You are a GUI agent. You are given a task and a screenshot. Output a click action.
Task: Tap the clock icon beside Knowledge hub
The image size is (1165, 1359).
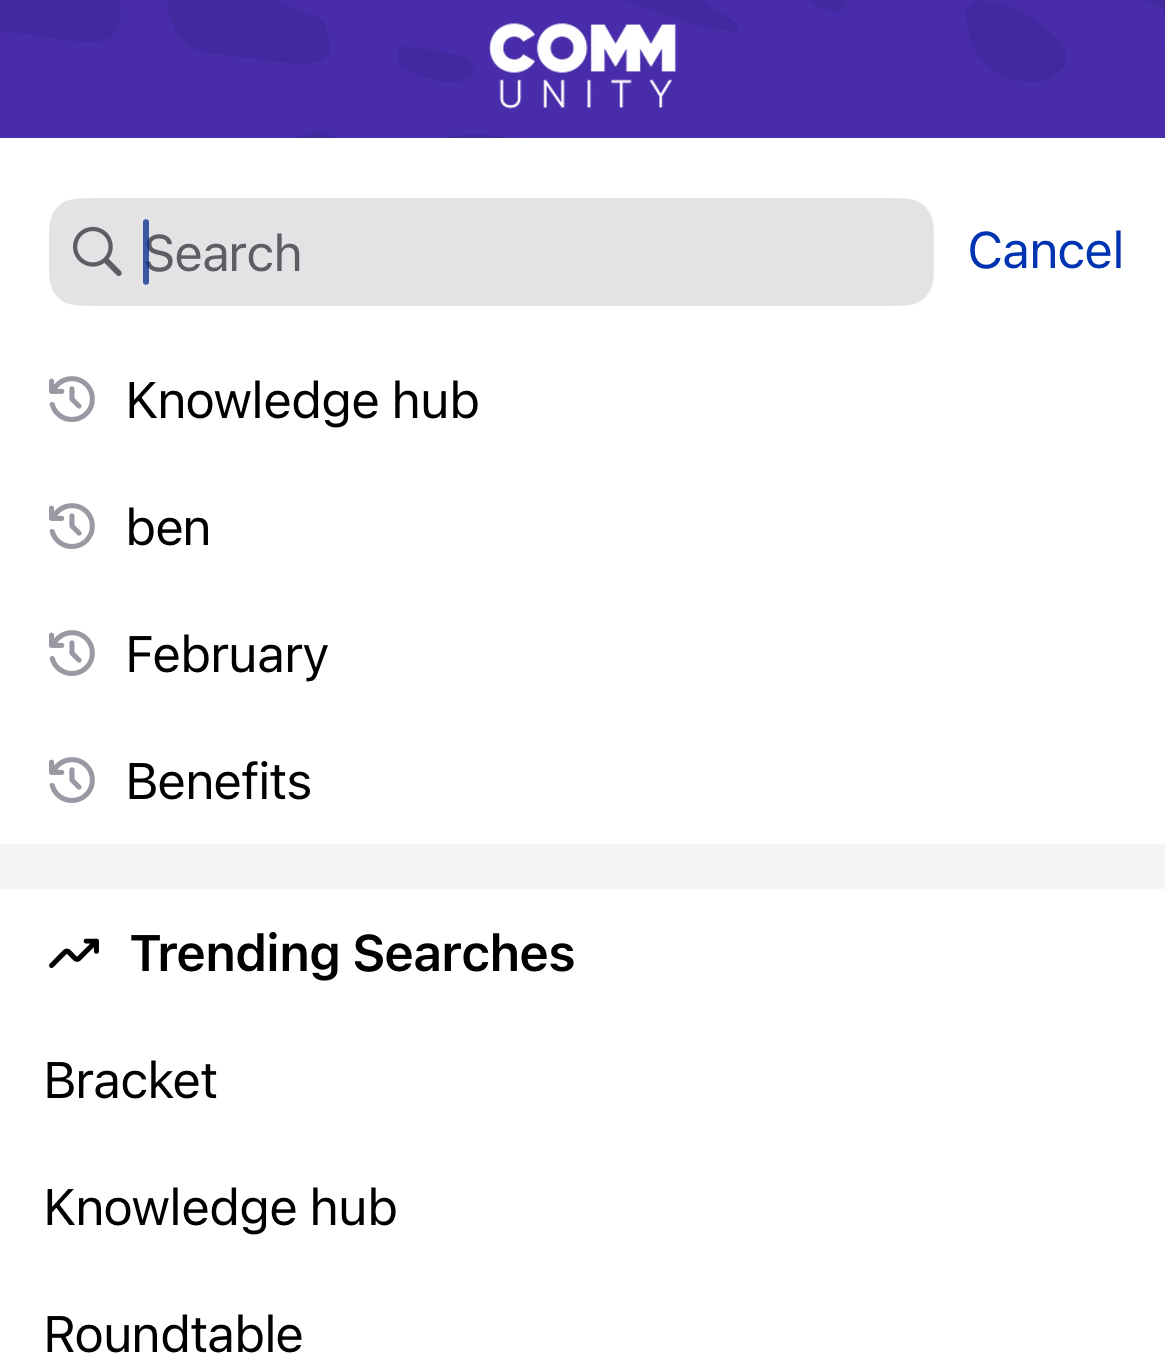(72, 400)
